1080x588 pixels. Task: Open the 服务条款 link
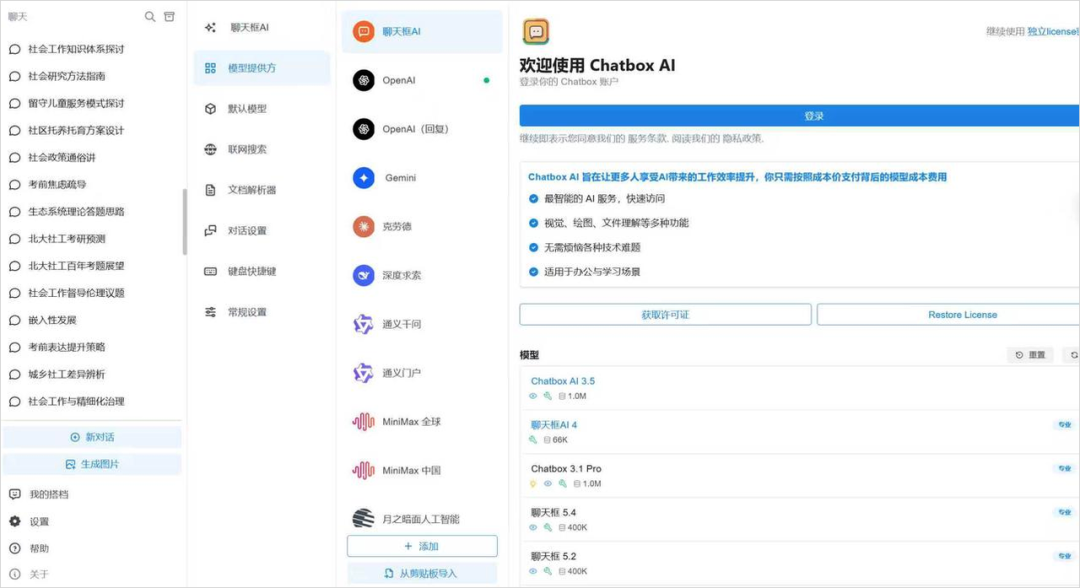[x=648, y=138]
